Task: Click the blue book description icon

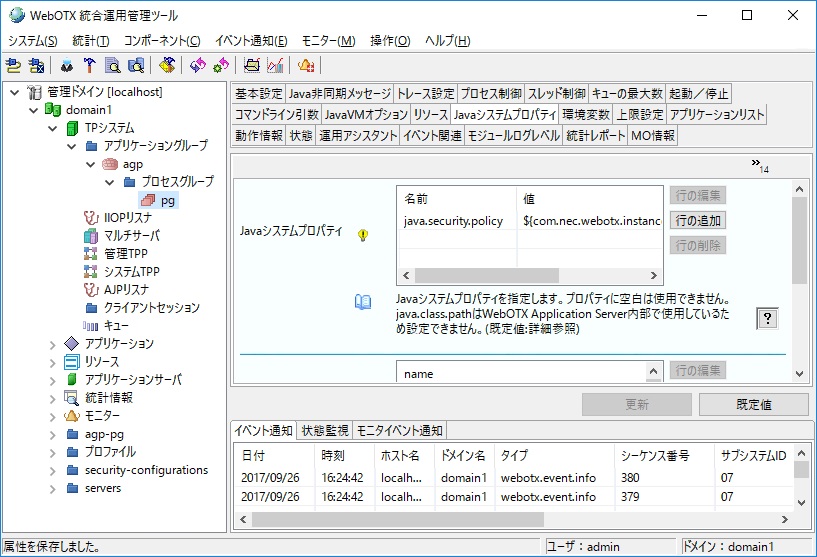Action: click(x=363, y=302)
